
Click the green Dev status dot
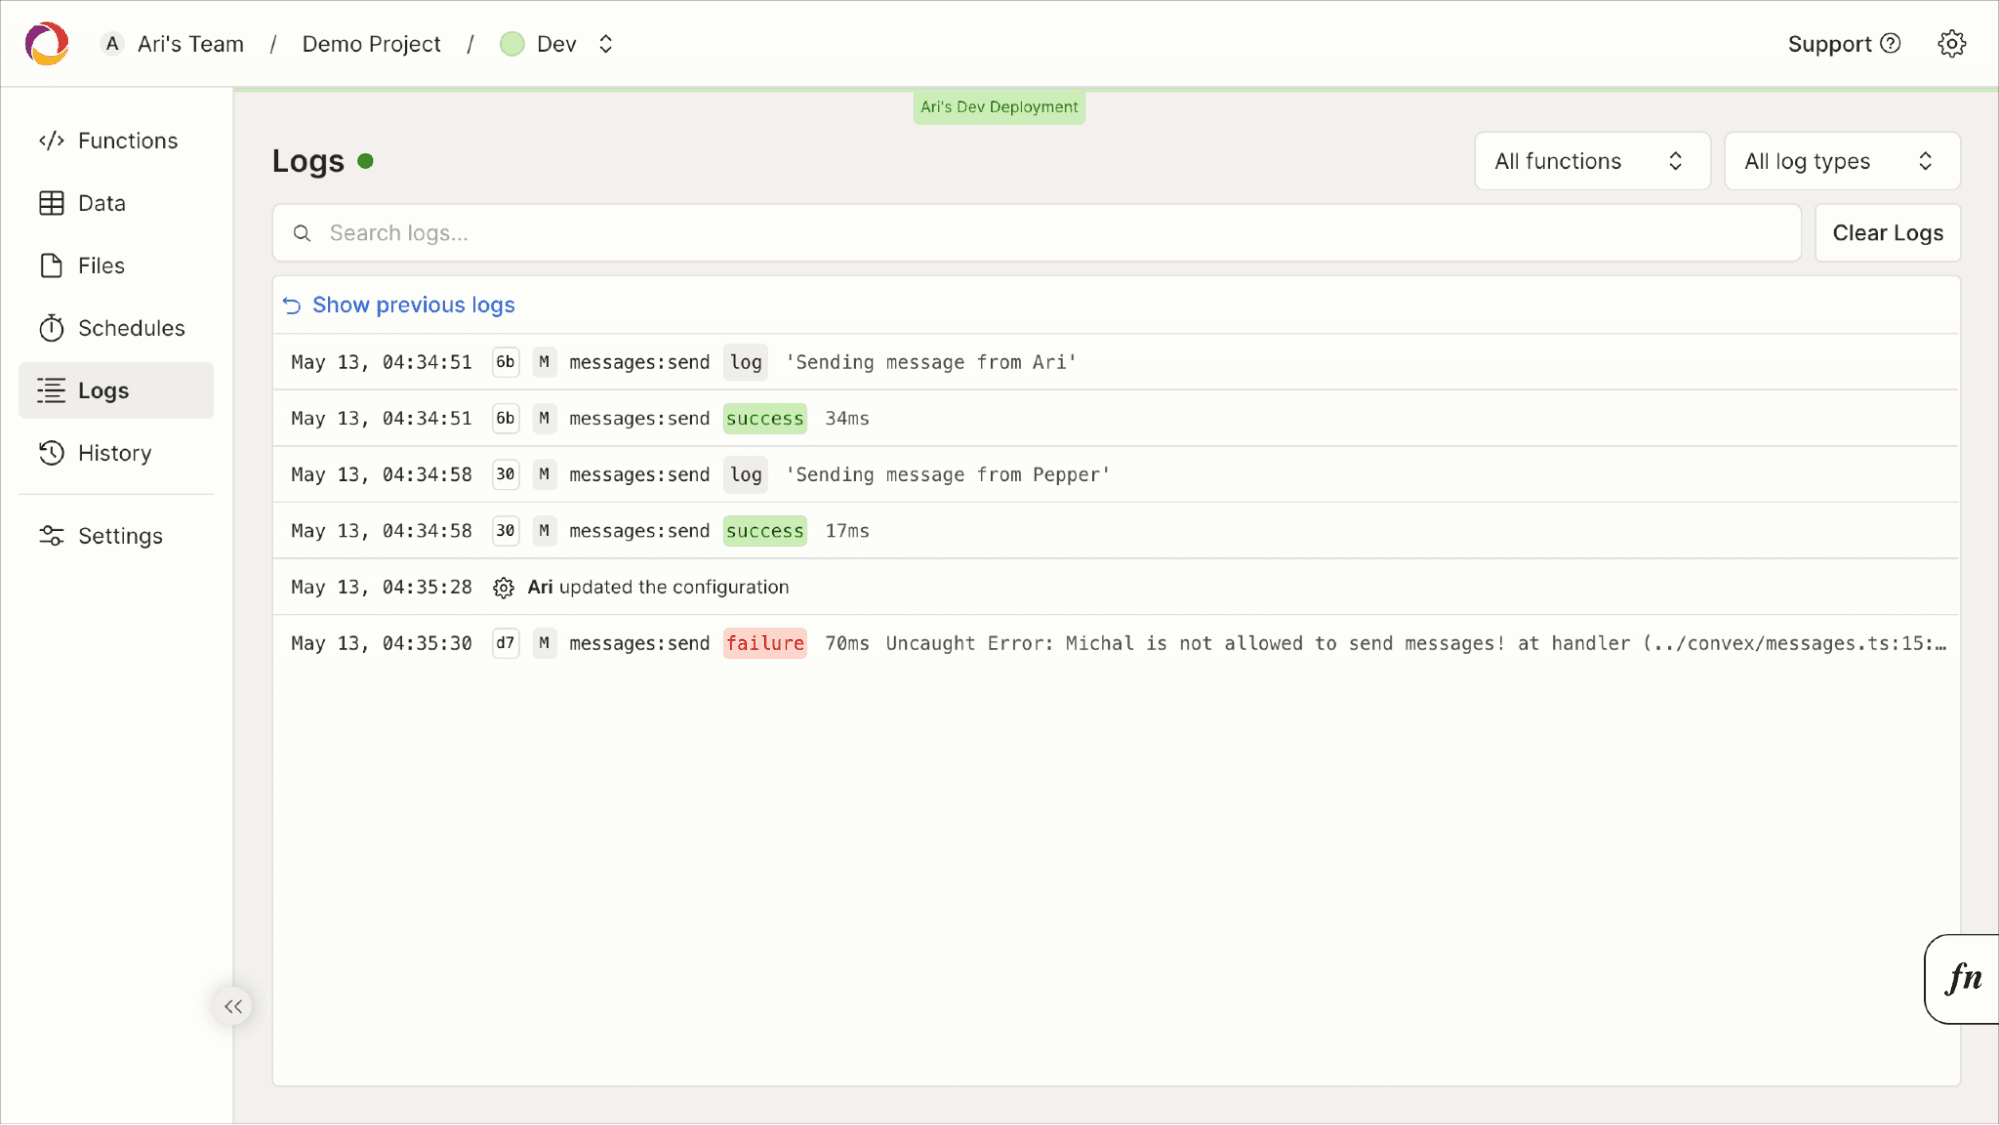coord(513,43)
